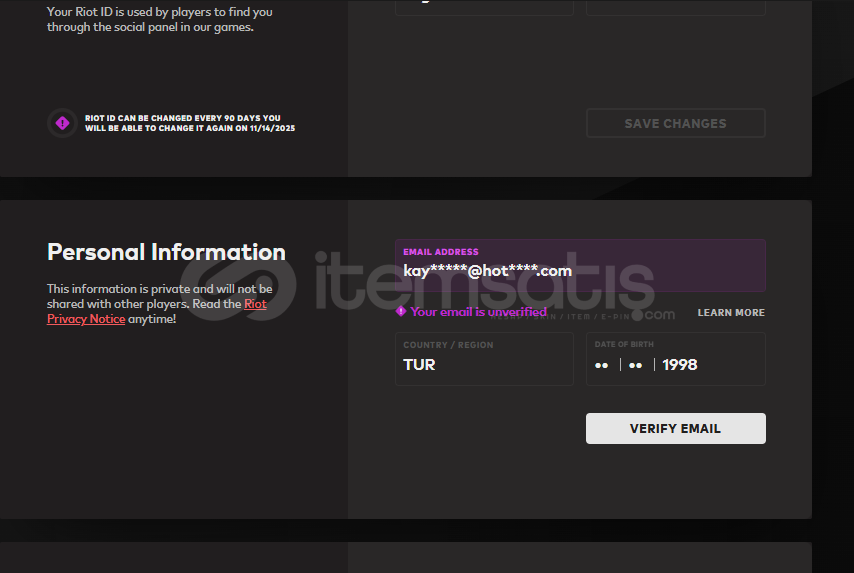Viewport: 854px width, 573px height.
Task: Click the 'This information is private' description
Action: click(160, 303)
